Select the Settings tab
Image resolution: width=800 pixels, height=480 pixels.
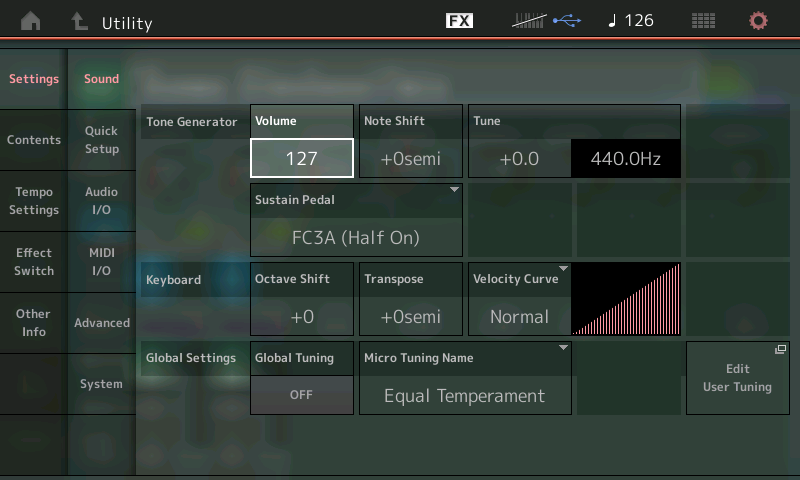(x=34, y=79)
